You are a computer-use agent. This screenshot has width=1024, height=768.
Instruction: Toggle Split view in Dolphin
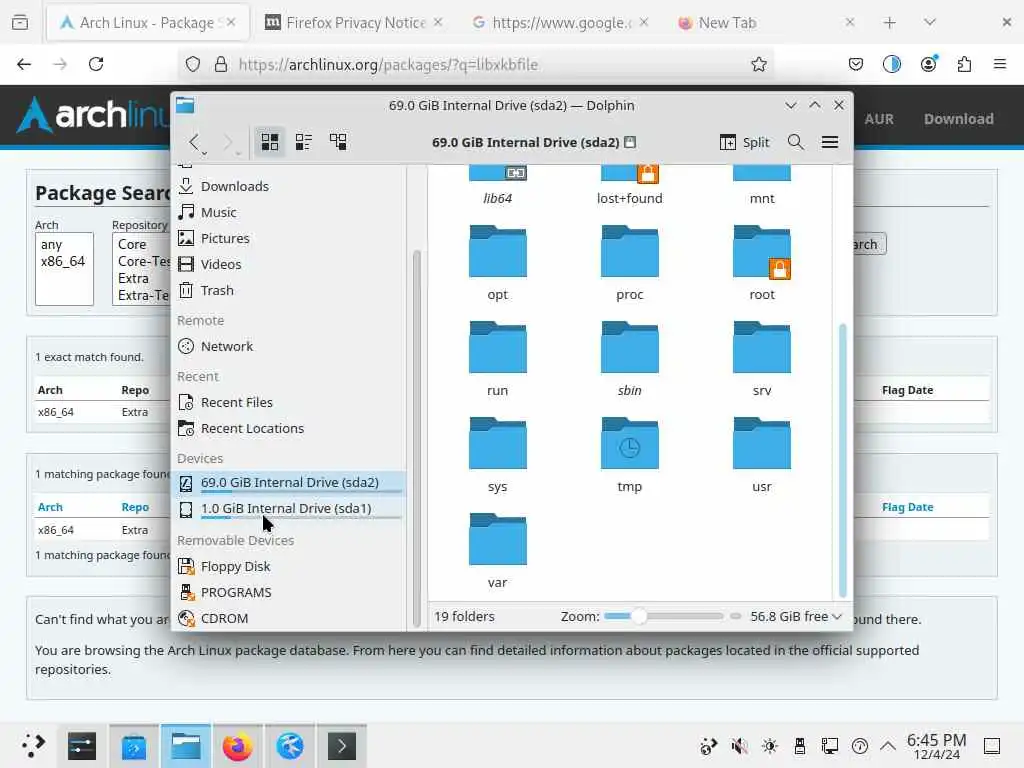tap(744, 142)
